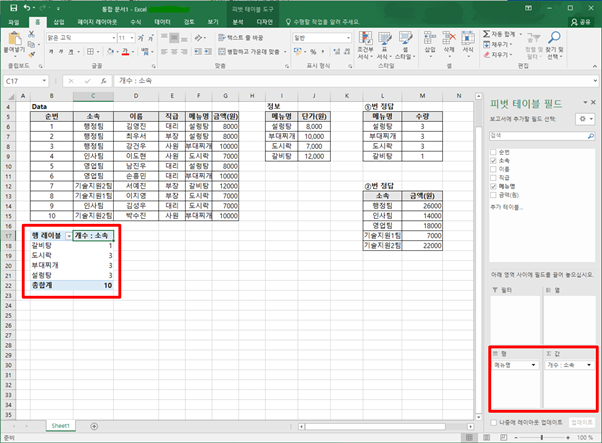Click the 공유 share button
602x443 pixels.
(581, 22)
